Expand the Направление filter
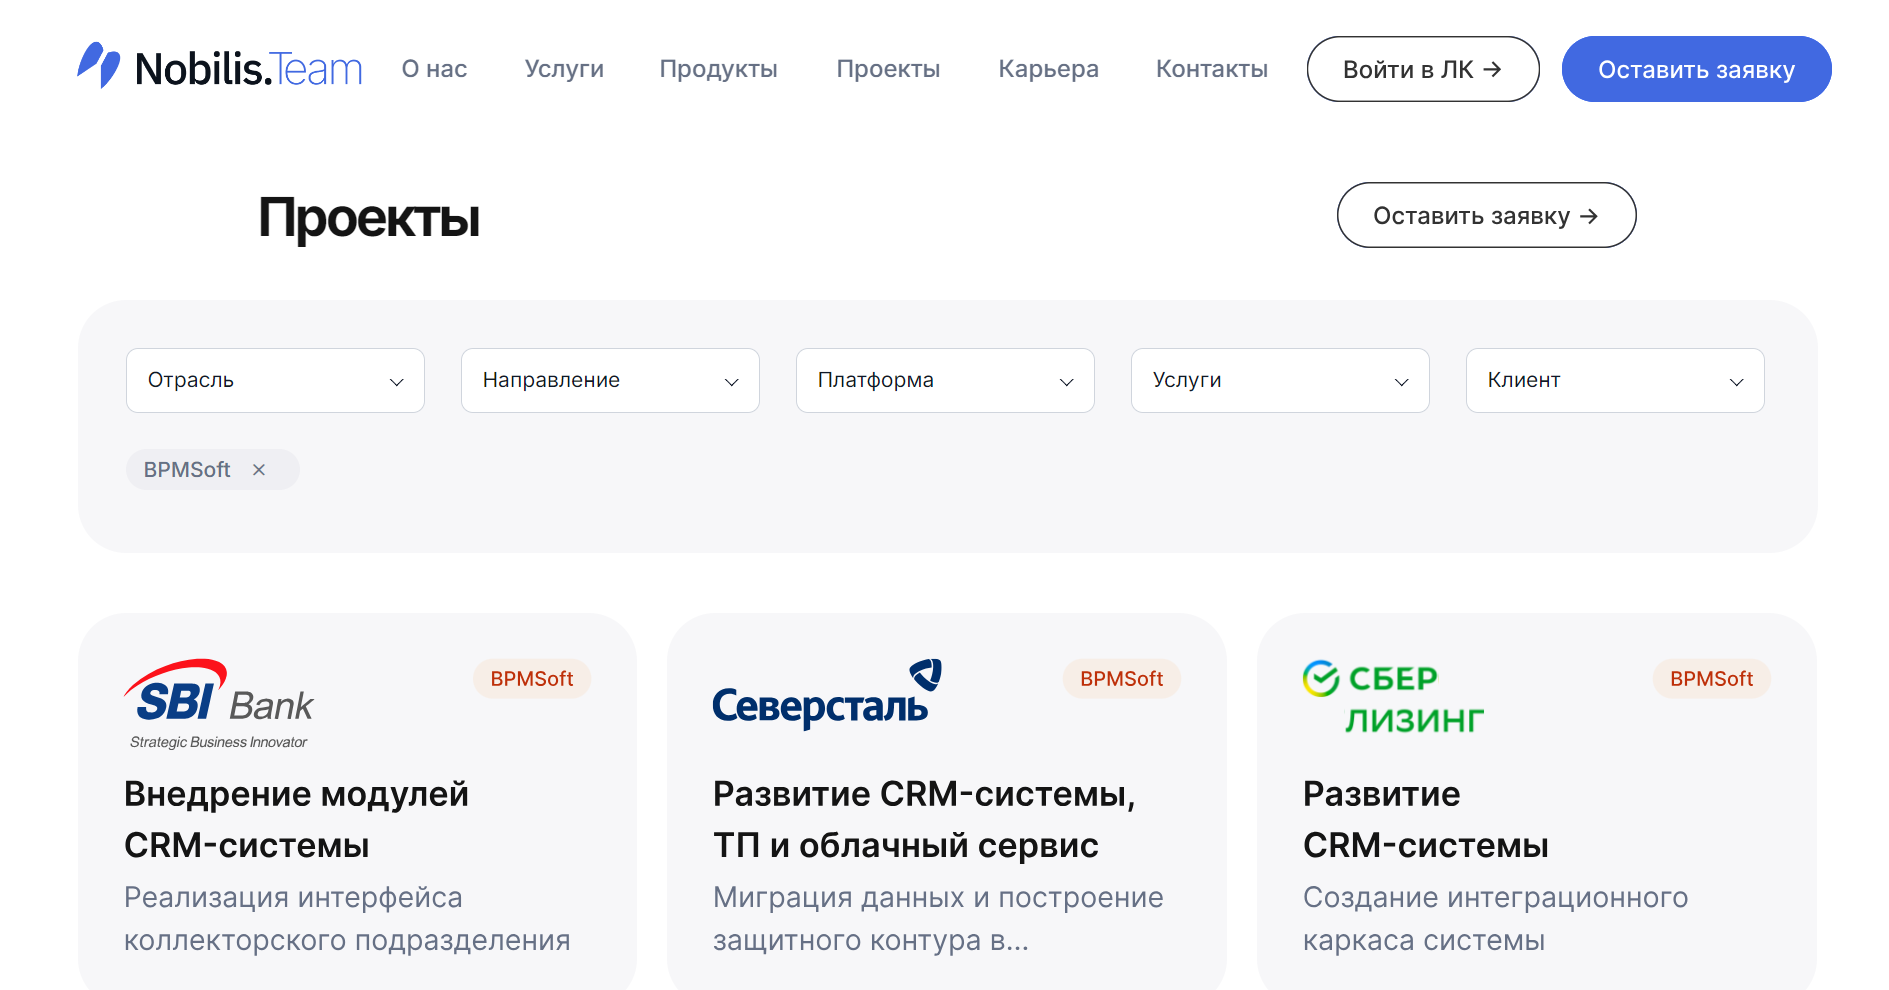This screenshot has height=990, width=1889. click(x=609, y=380)
